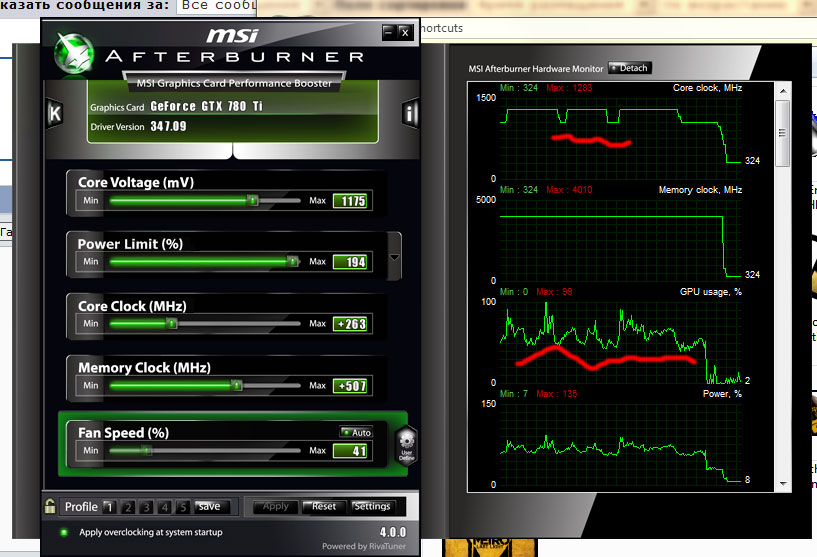Click the Reset button
The width and height of the screenshot is (817, 557).
click(x=323, y=506)
